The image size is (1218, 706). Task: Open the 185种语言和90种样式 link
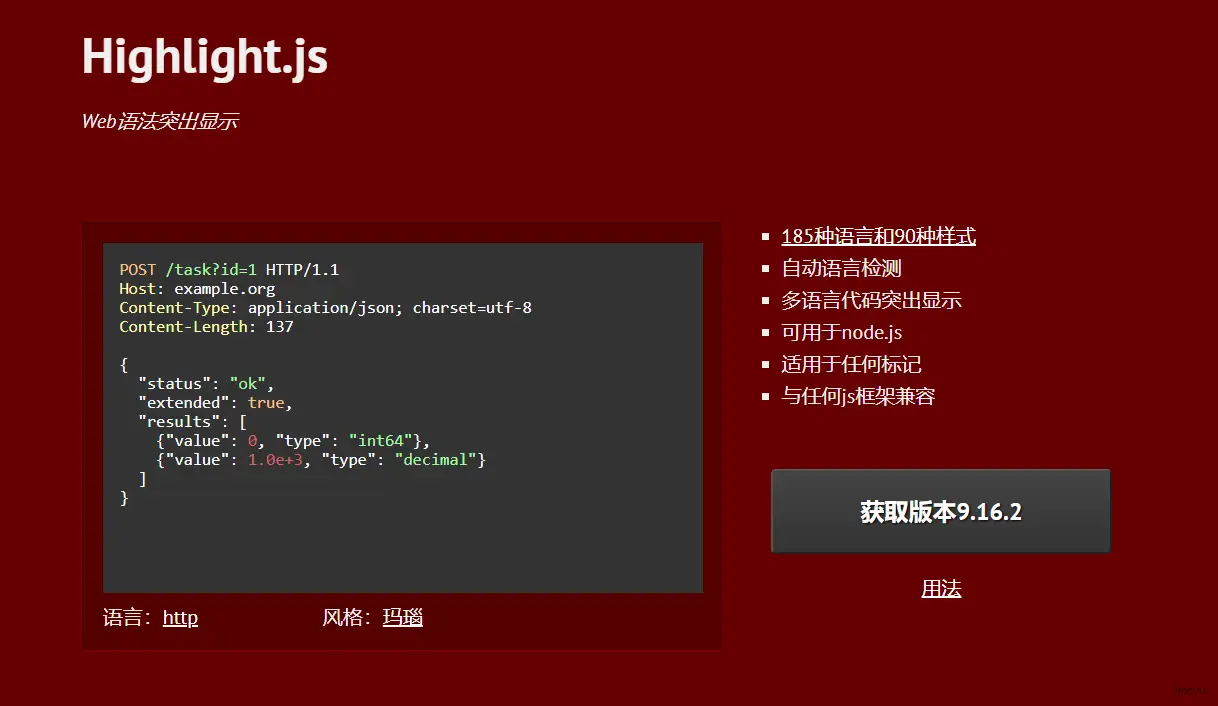pos(878,236)
